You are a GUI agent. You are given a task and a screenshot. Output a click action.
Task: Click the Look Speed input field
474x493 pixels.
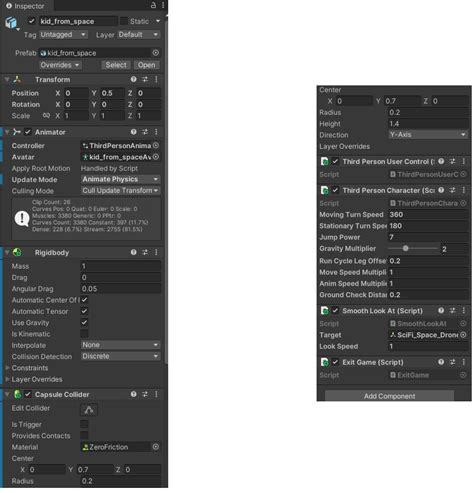click(x=428, y=346)
